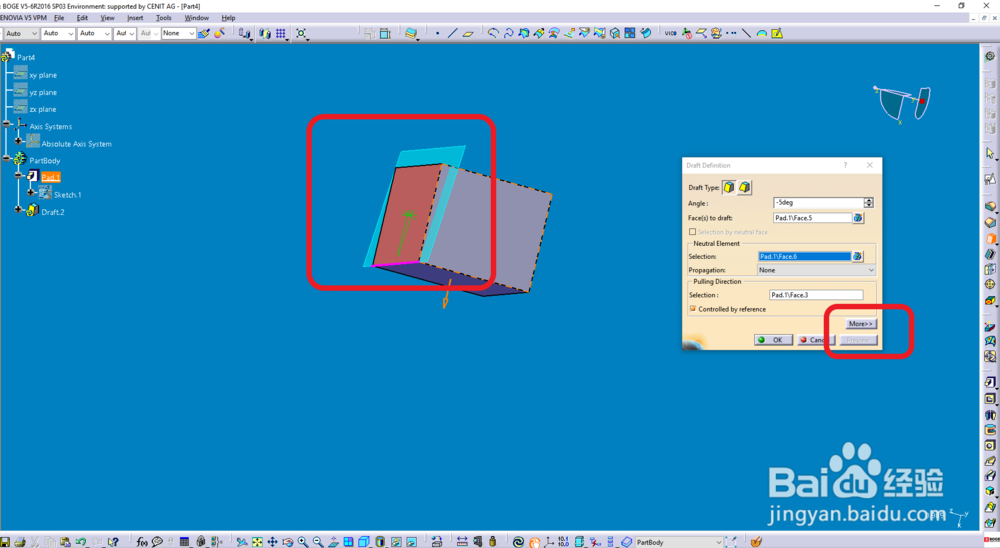The height and width of the screenshot is (548, 1000).
Task: Select zx plane in the tree
Action: coord(43,110)
